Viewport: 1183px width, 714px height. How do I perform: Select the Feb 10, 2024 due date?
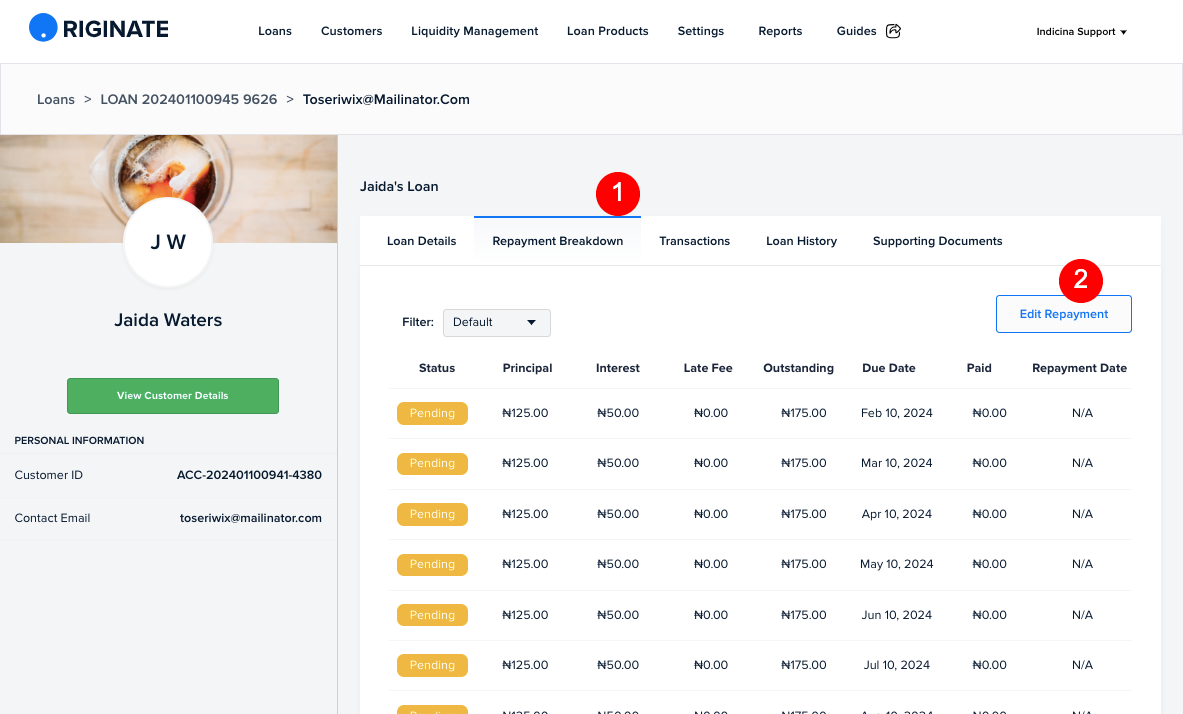[x=896, y=413]
